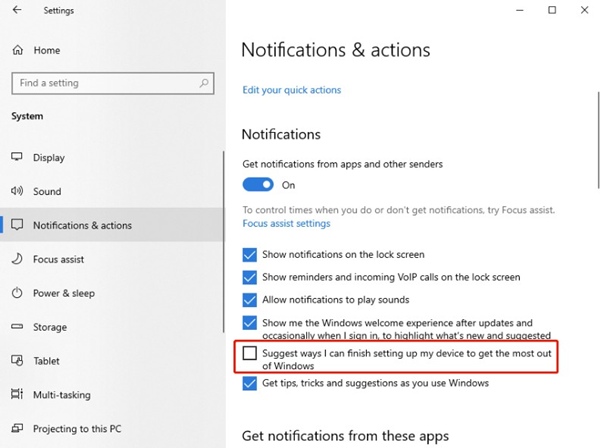Select Notifications & actions in sidebar
600x448 pixels.
pyautogui.click(x=112, y=225)
